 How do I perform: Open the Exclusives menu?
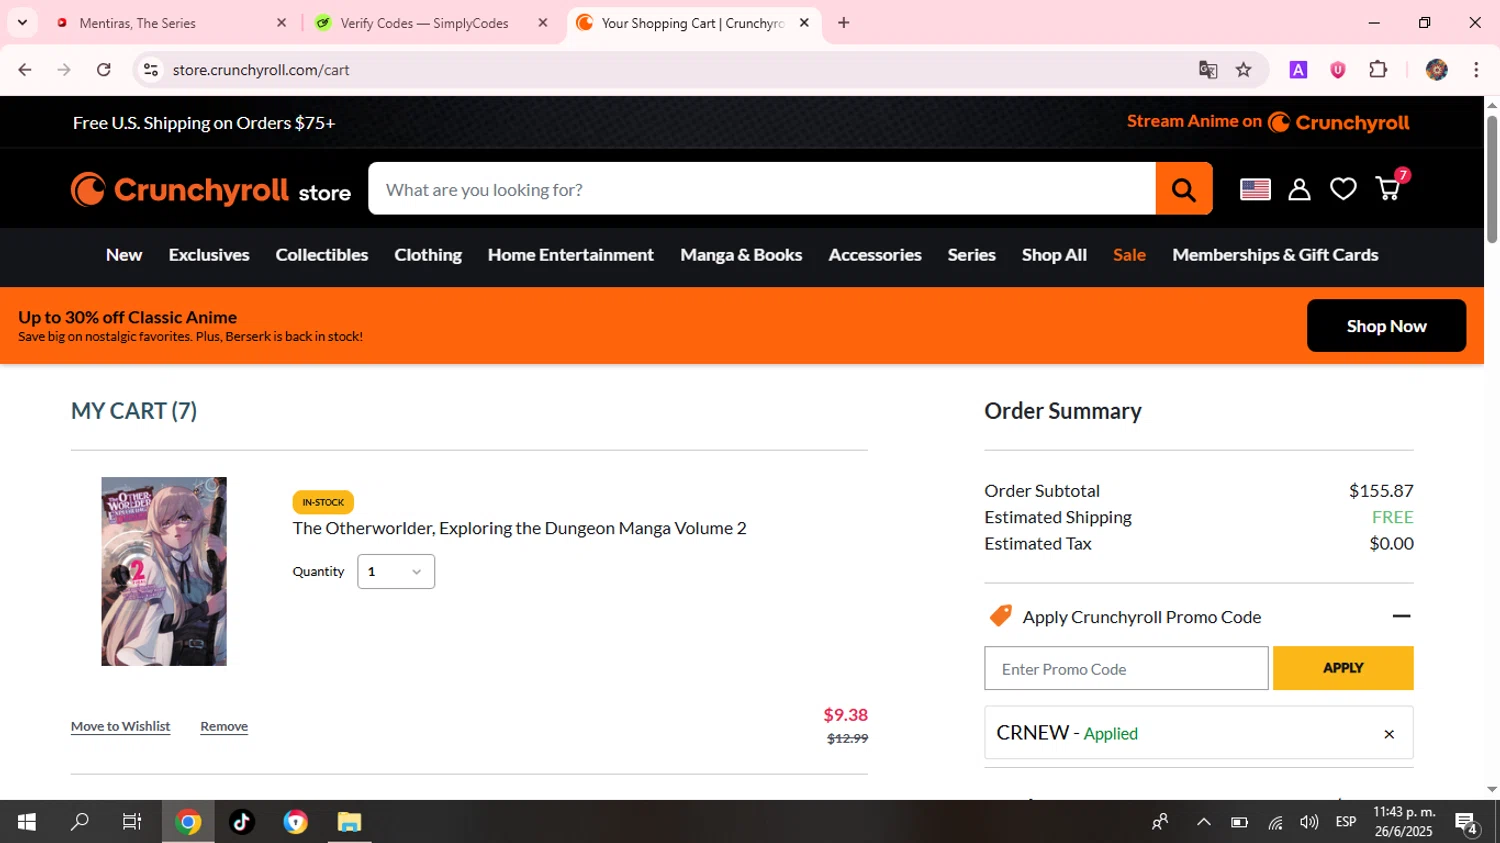tap(209, 255)
